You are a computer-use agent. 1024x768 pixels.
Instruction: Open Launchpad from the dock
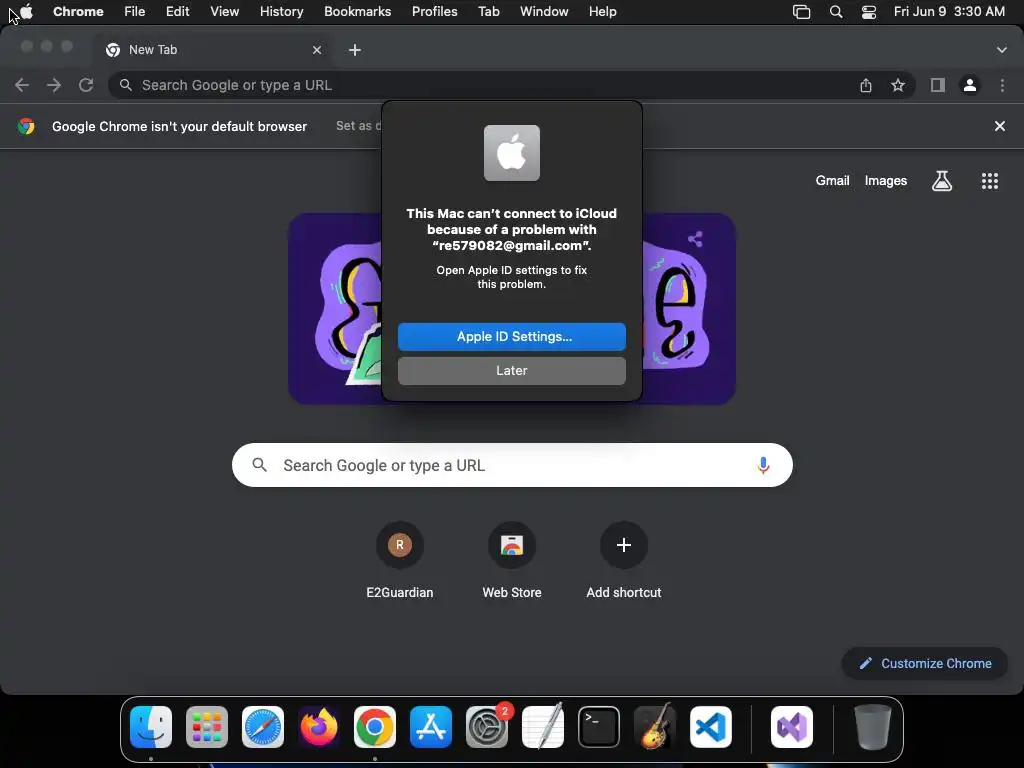207,727
